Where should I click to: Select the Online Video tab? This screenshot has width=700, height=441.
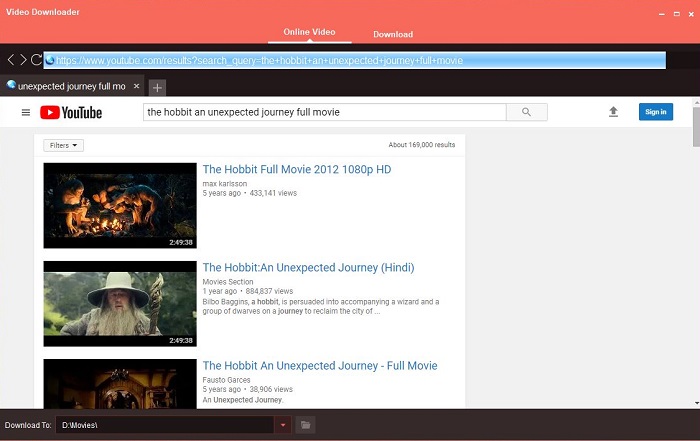pos(310,34)
